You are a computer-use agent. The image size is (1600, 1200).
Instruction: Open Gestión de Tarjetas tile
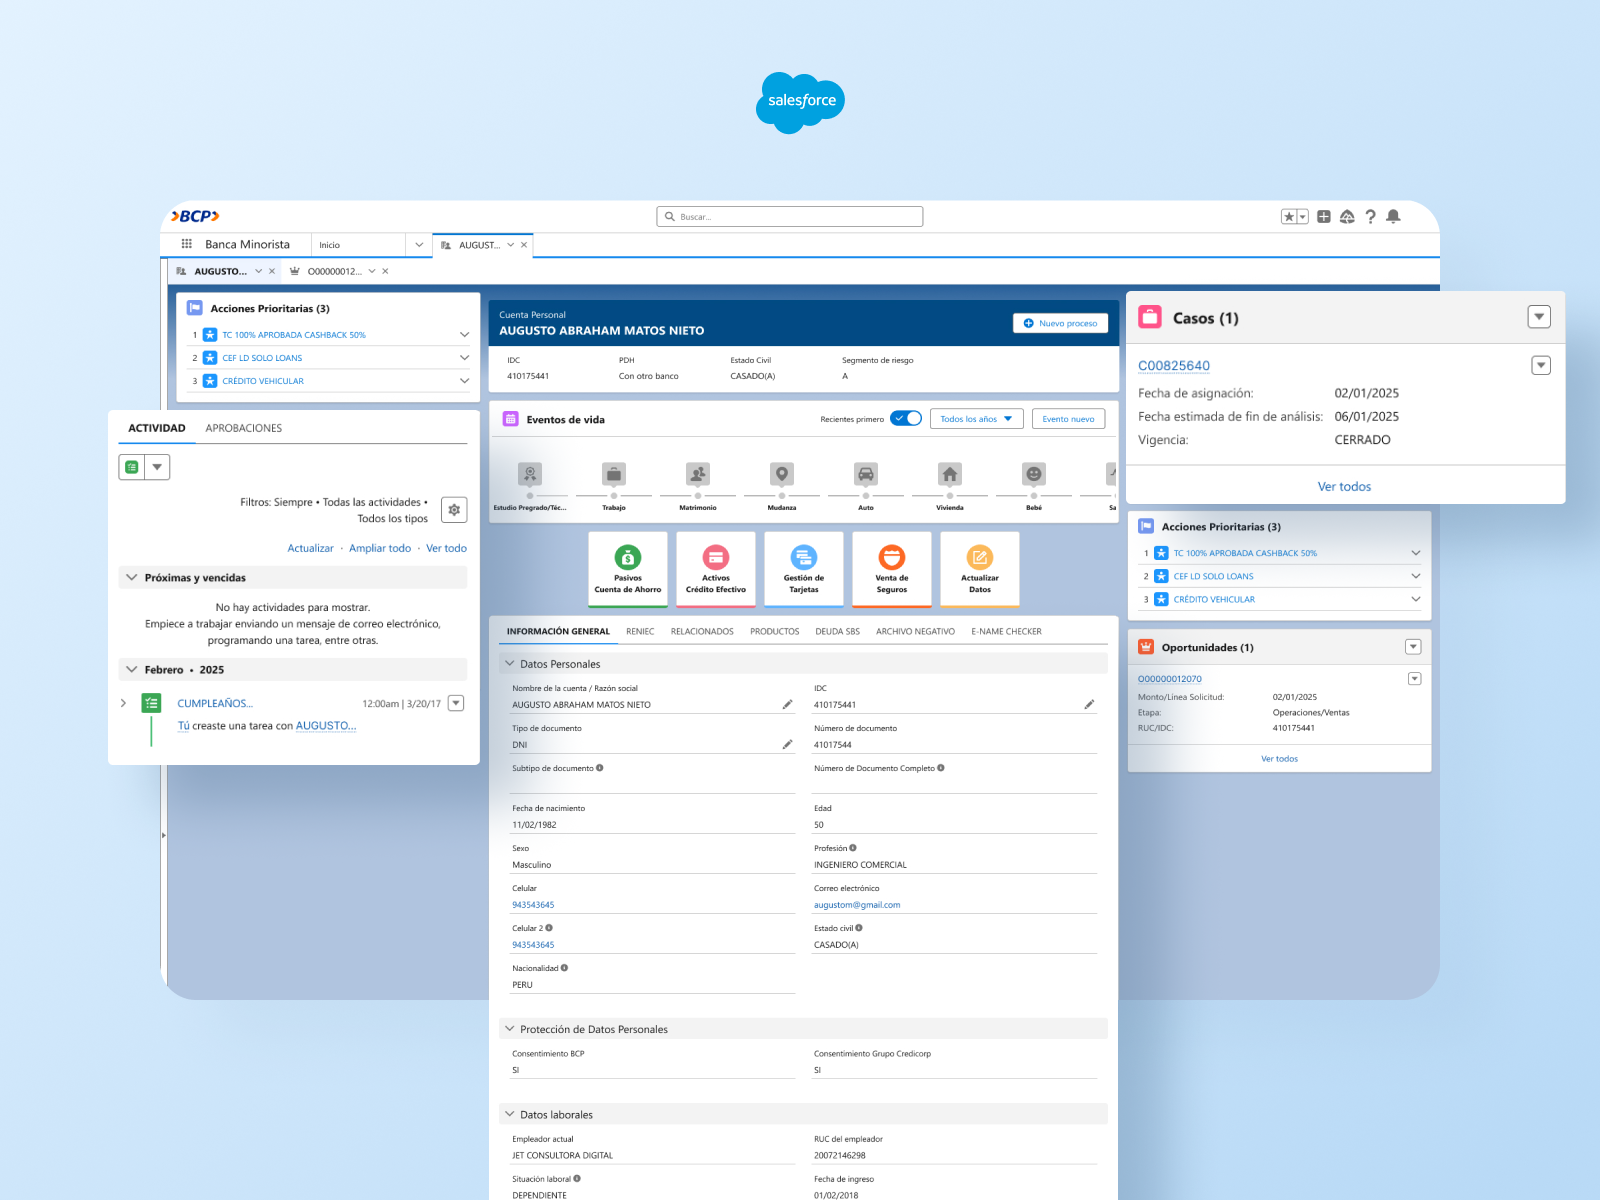coord(804,569)
